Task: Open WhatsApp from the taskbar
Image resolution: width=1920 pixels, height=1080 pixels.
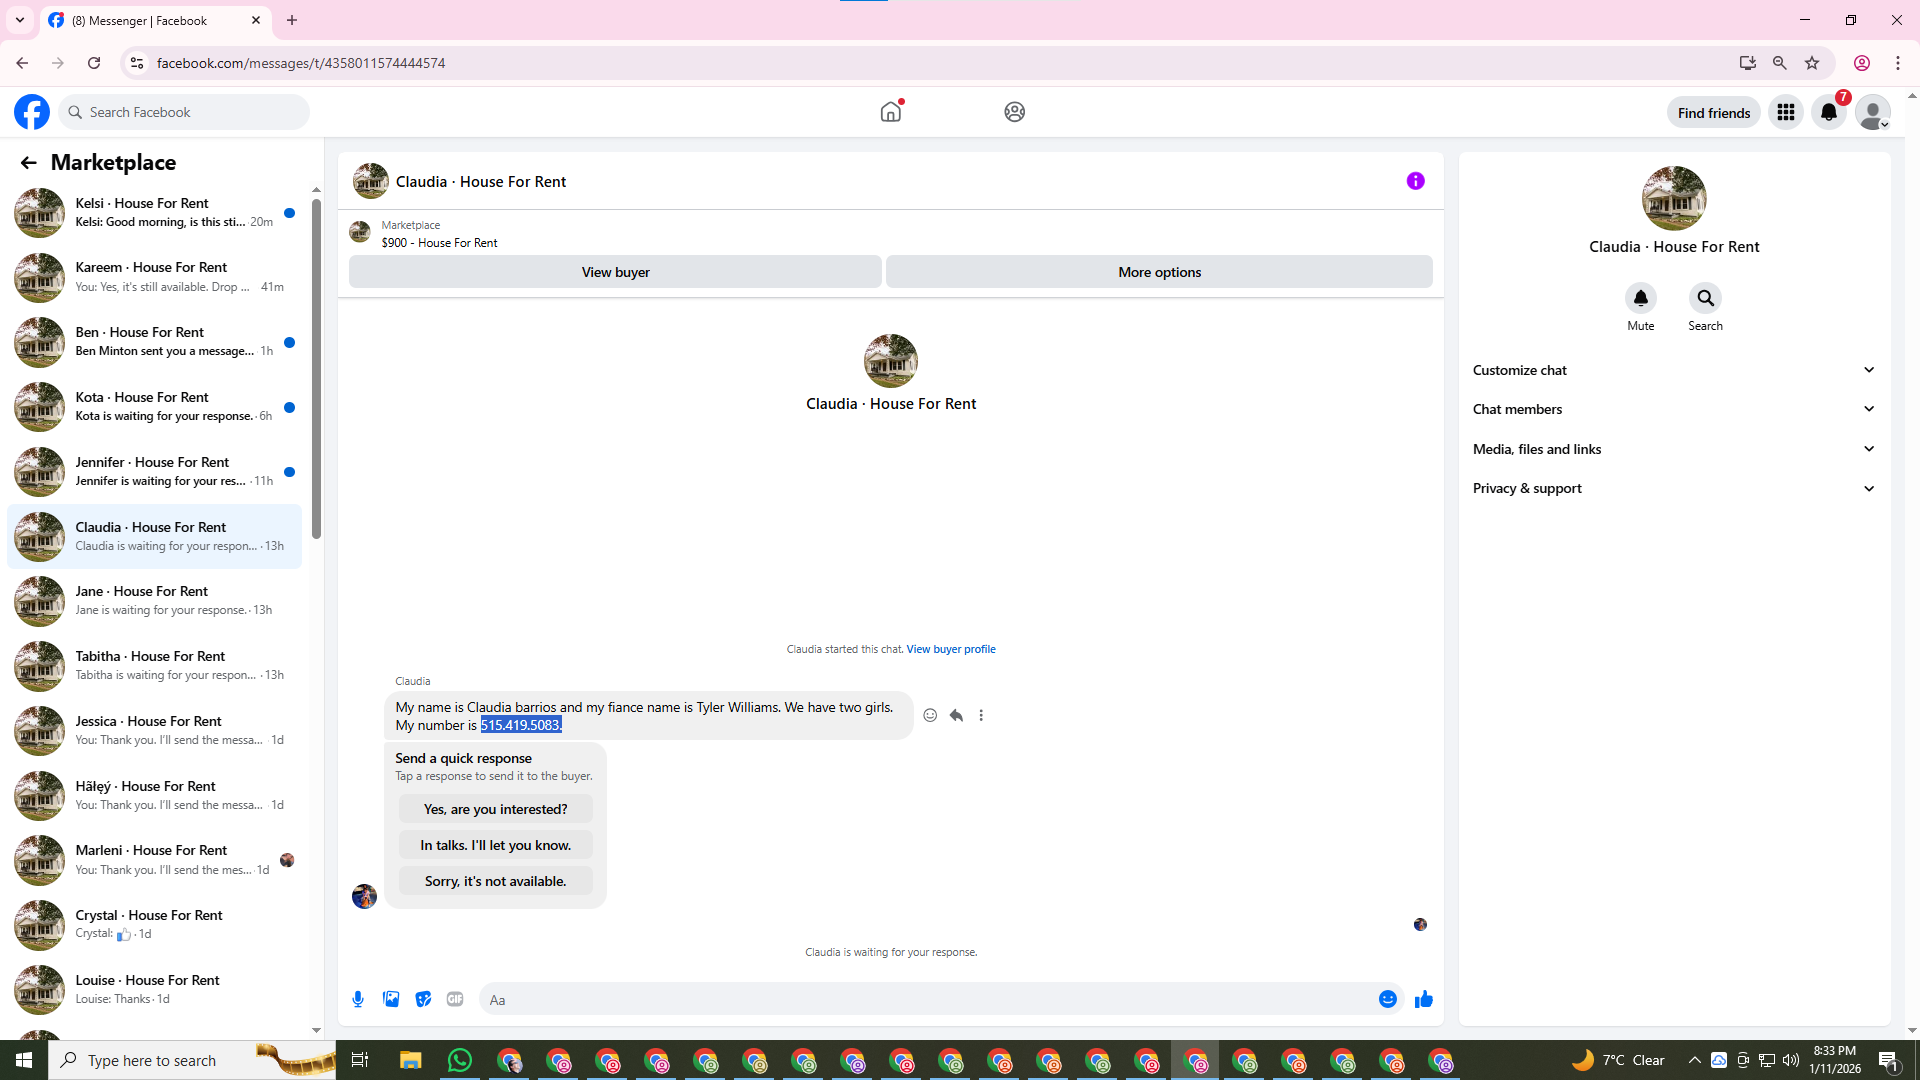Action: point(460,1060)
